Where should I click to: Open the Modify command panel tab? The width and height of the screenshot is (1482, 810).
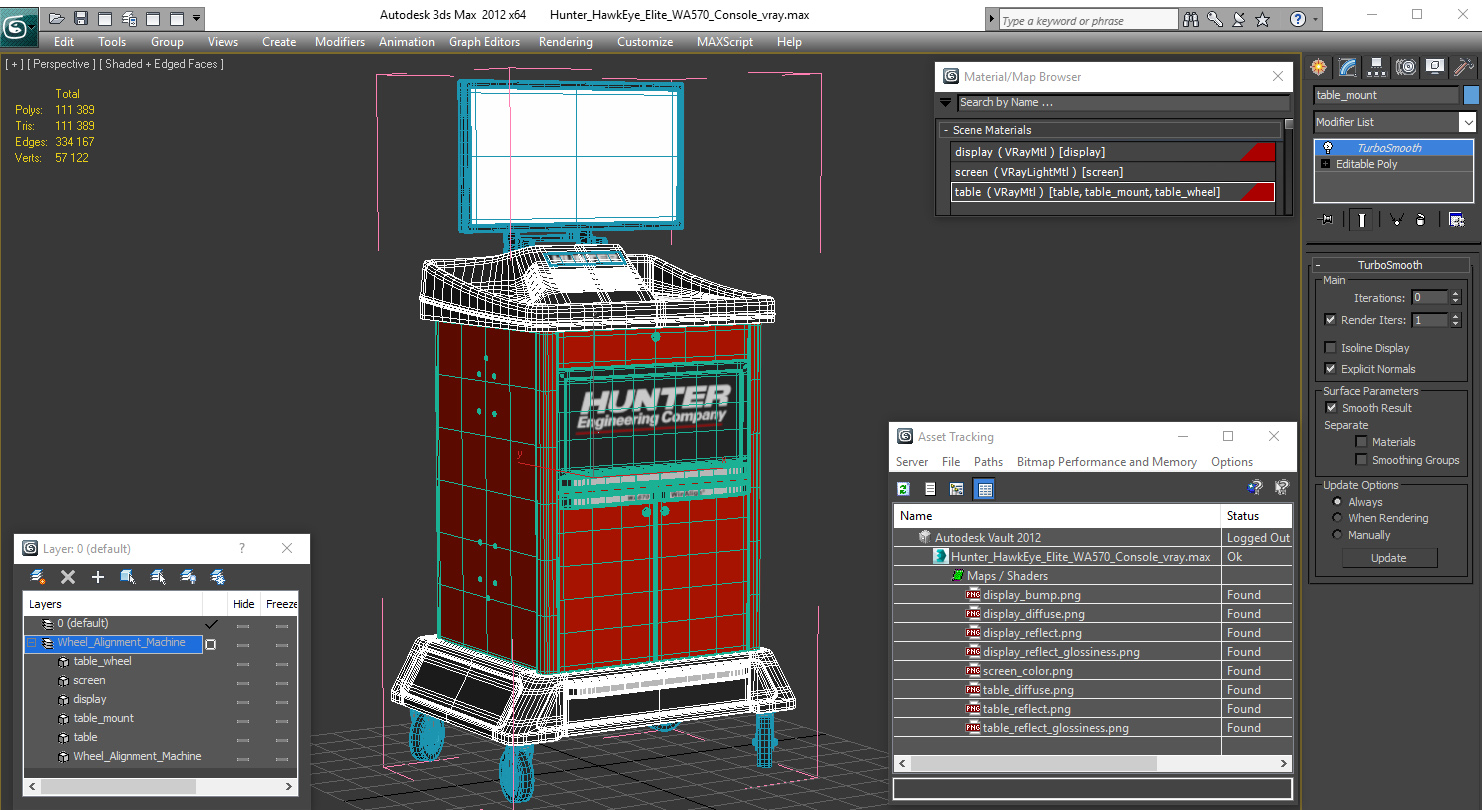(x=1347, y=67)
